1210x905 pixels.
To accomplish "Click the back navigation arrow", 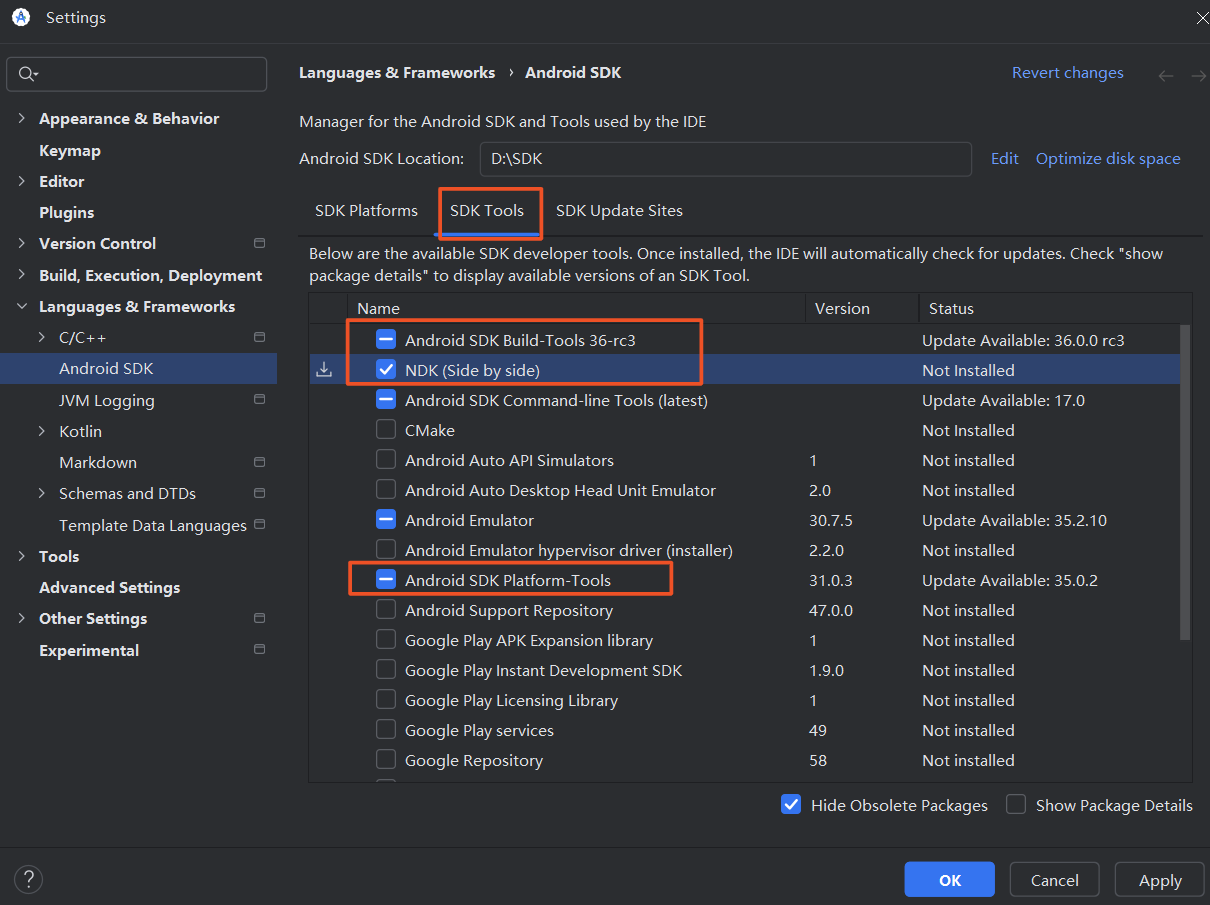I will tap(1165, 75).
